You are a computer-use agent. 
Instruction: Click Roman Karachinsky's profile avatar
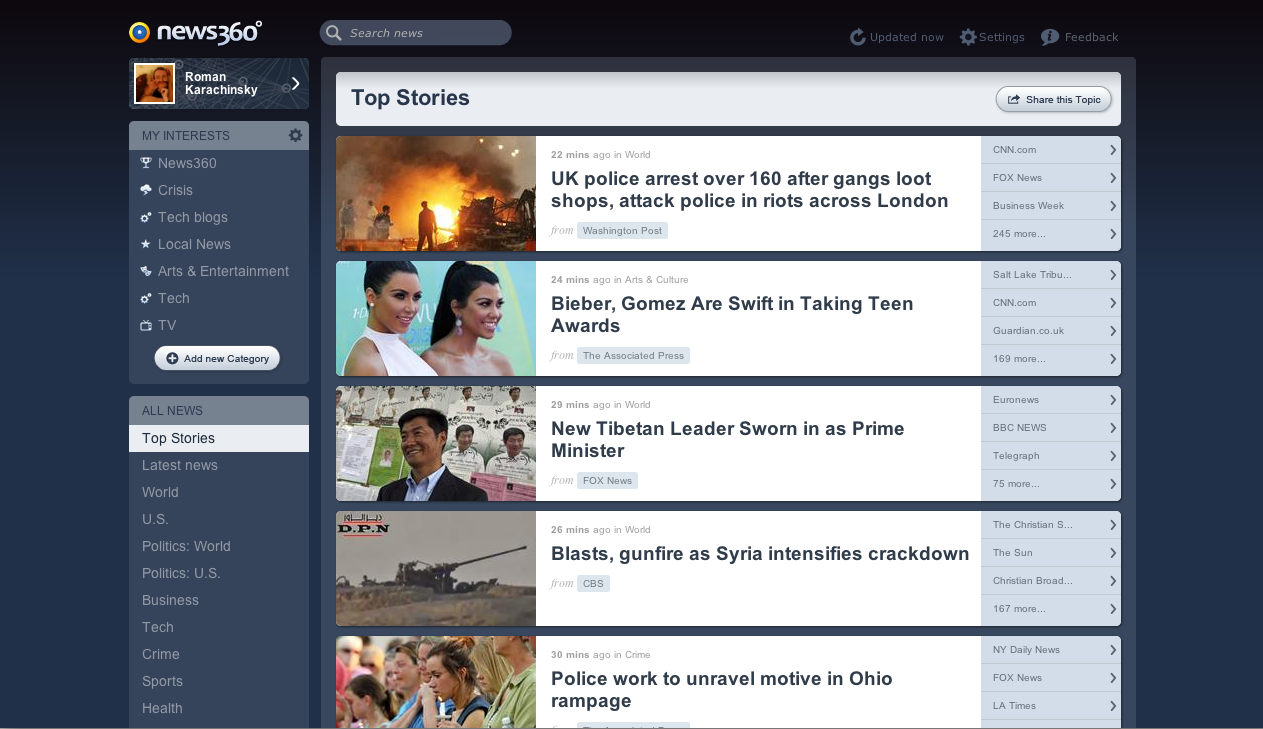(154, 83)
